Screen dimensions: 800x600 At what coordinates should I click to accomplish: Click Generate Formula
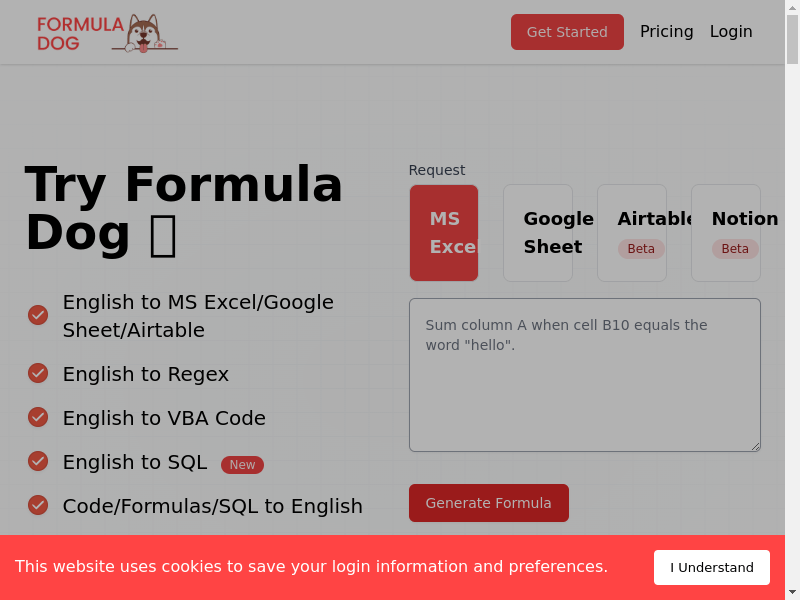pos(489,503)
